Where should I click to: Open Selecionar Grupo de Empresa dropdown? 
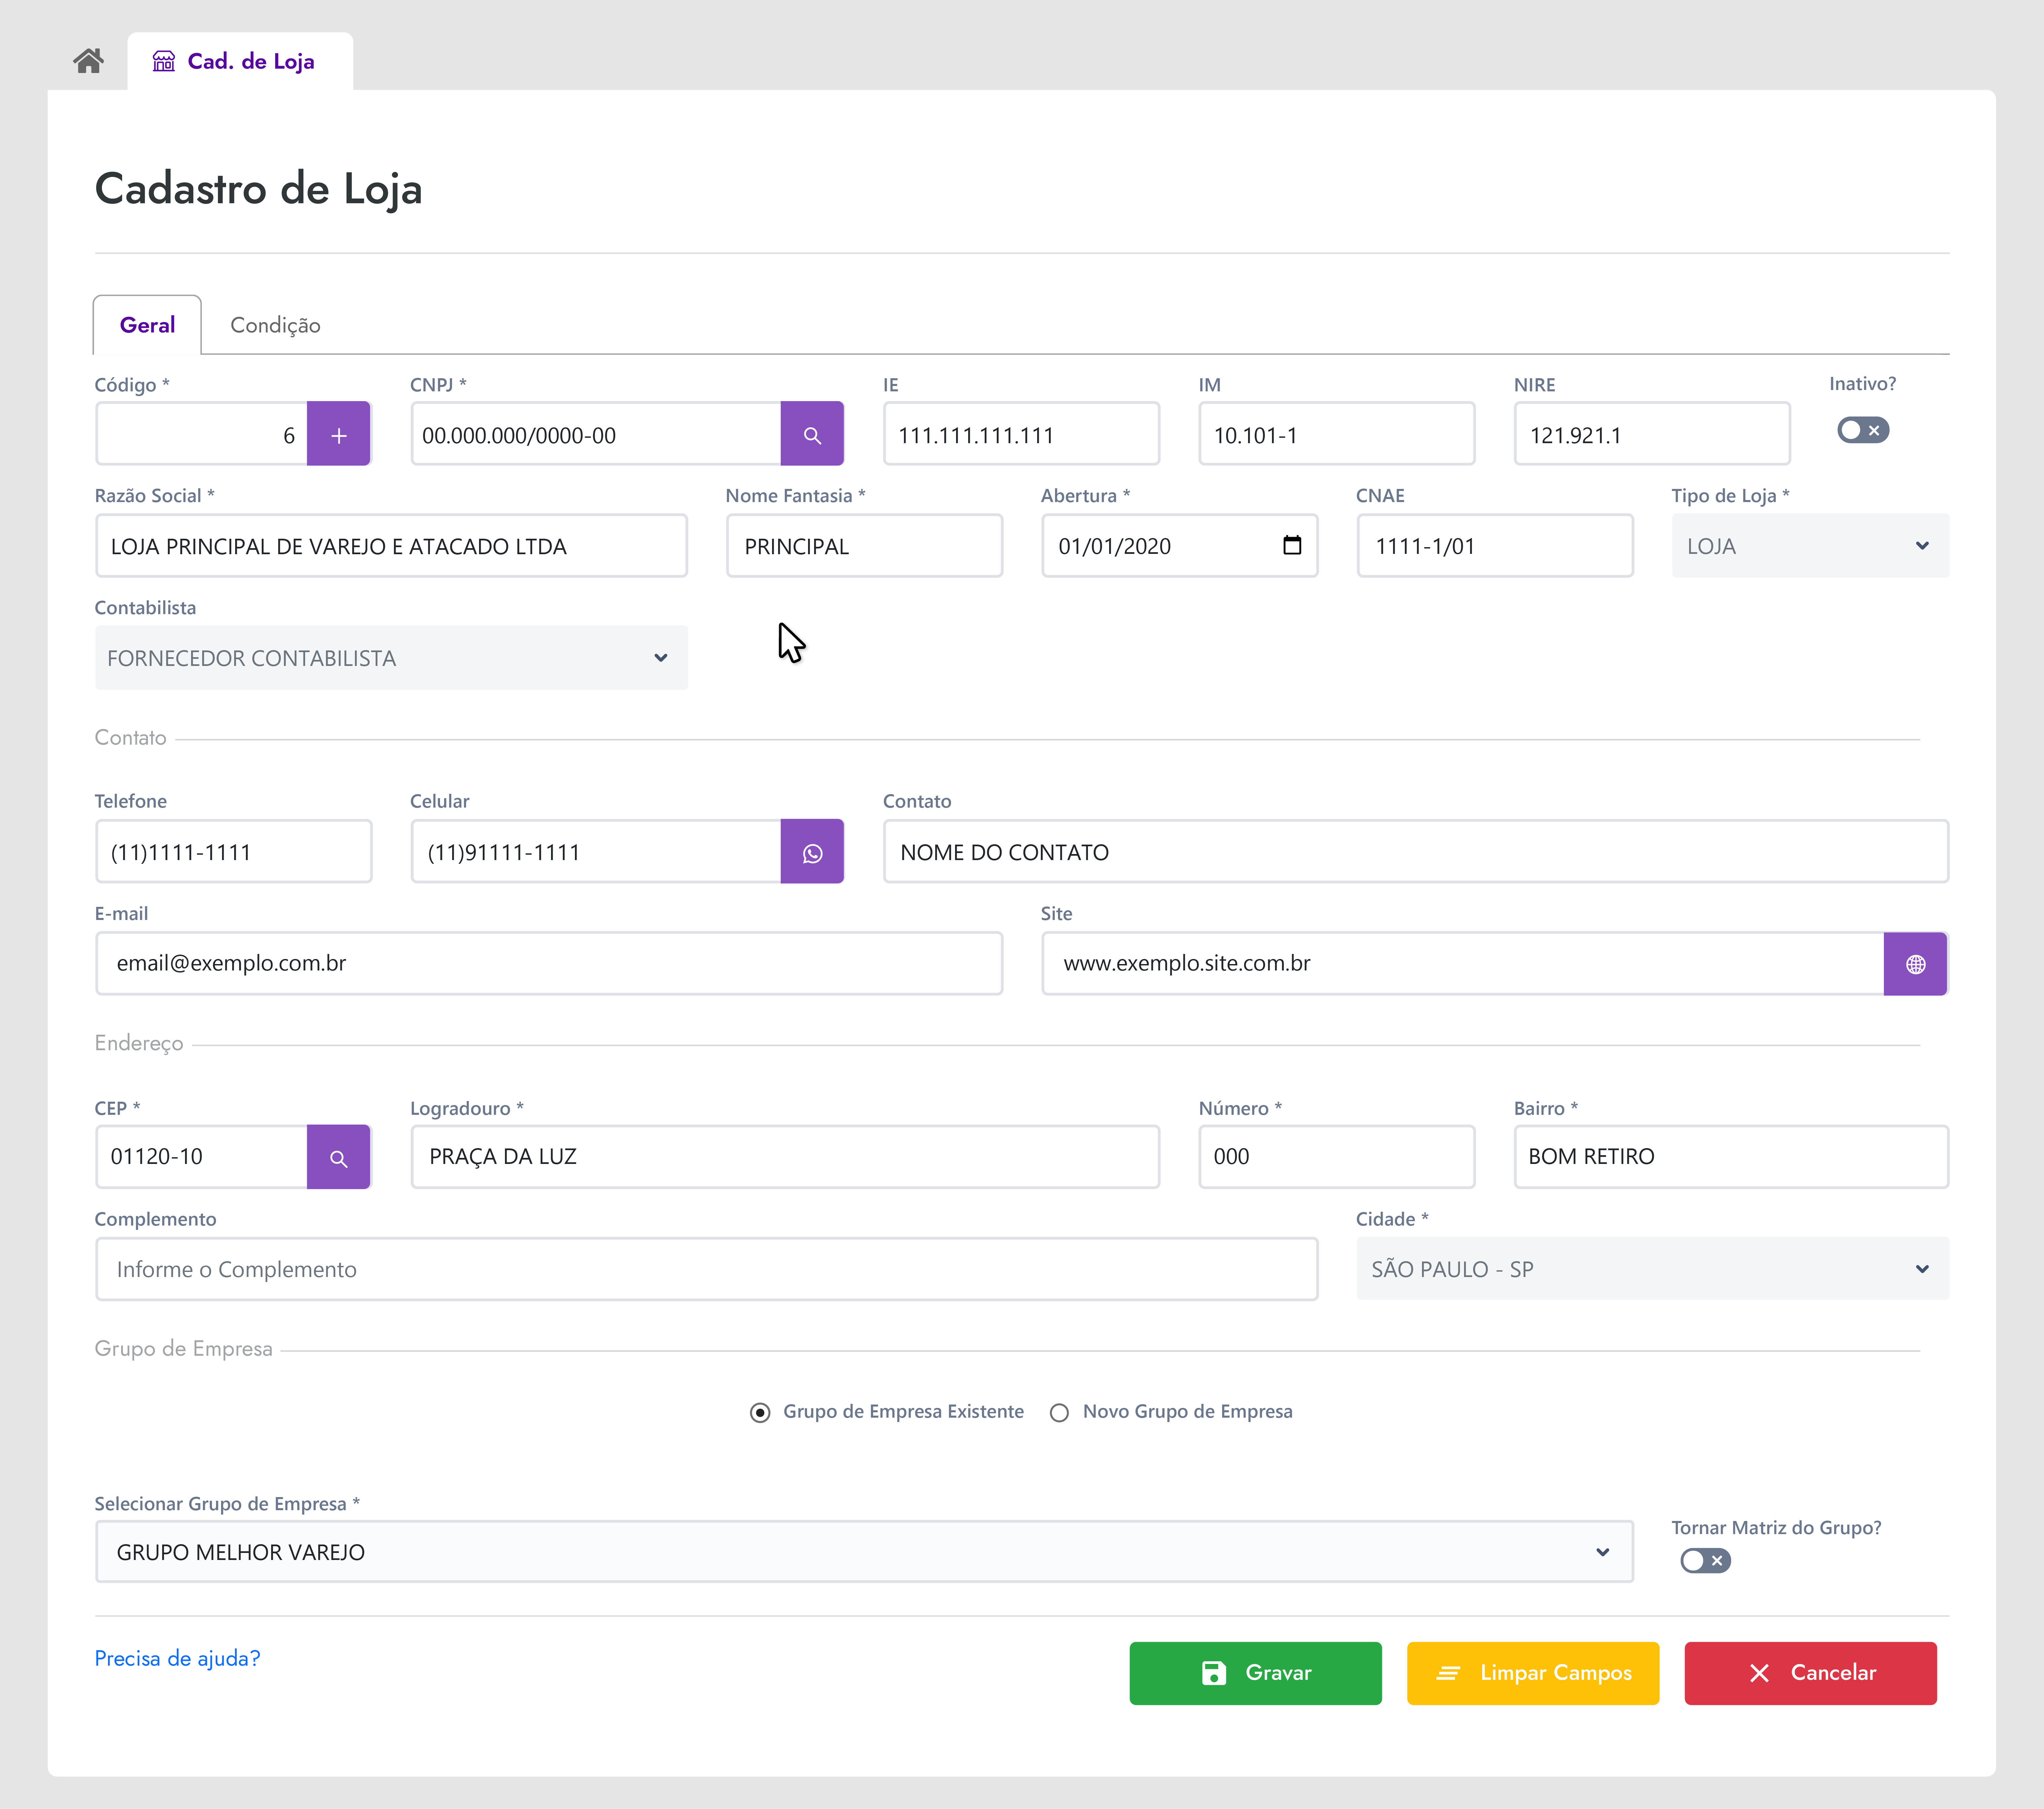(x=864, y=1552)
